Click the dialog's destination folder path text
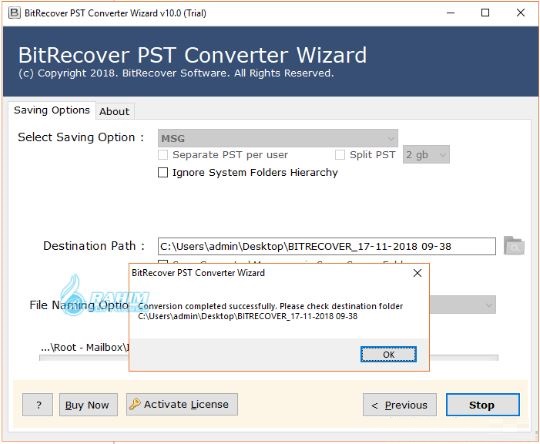Image resolution: width=540 pixels, height=444 pixels. (x=248, y=316)
